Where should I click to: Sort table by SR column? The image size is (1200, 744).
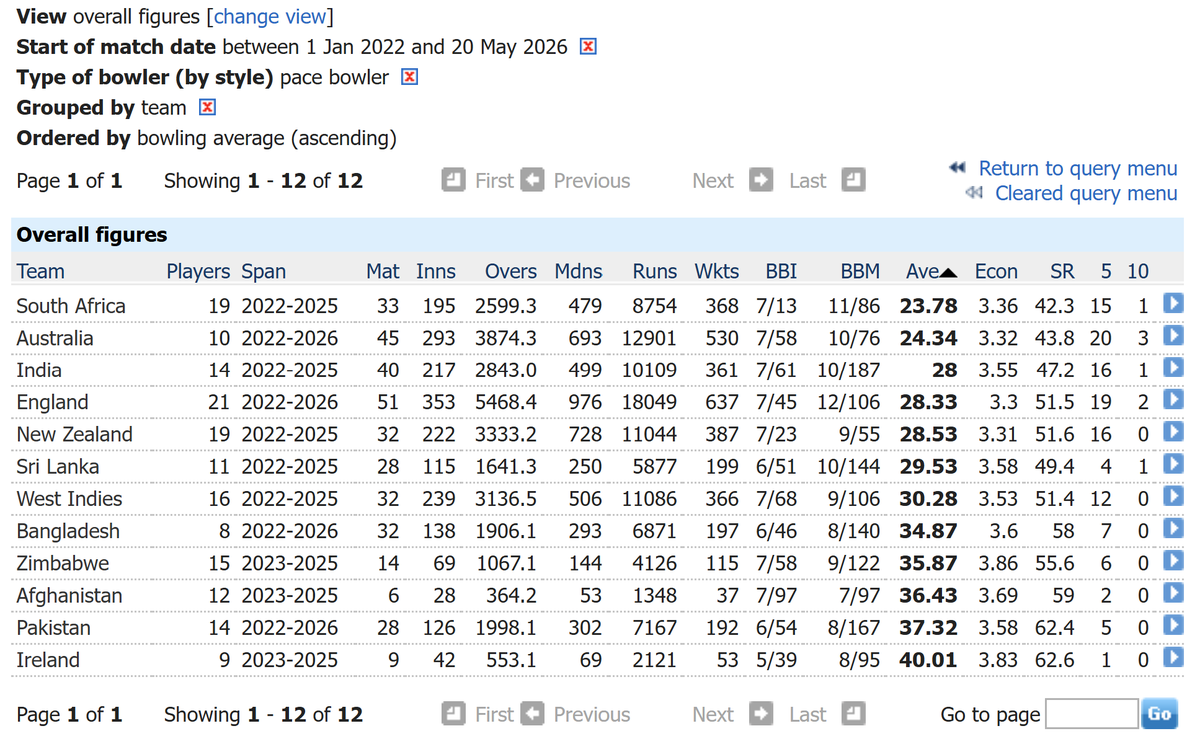coord(1062,271)
